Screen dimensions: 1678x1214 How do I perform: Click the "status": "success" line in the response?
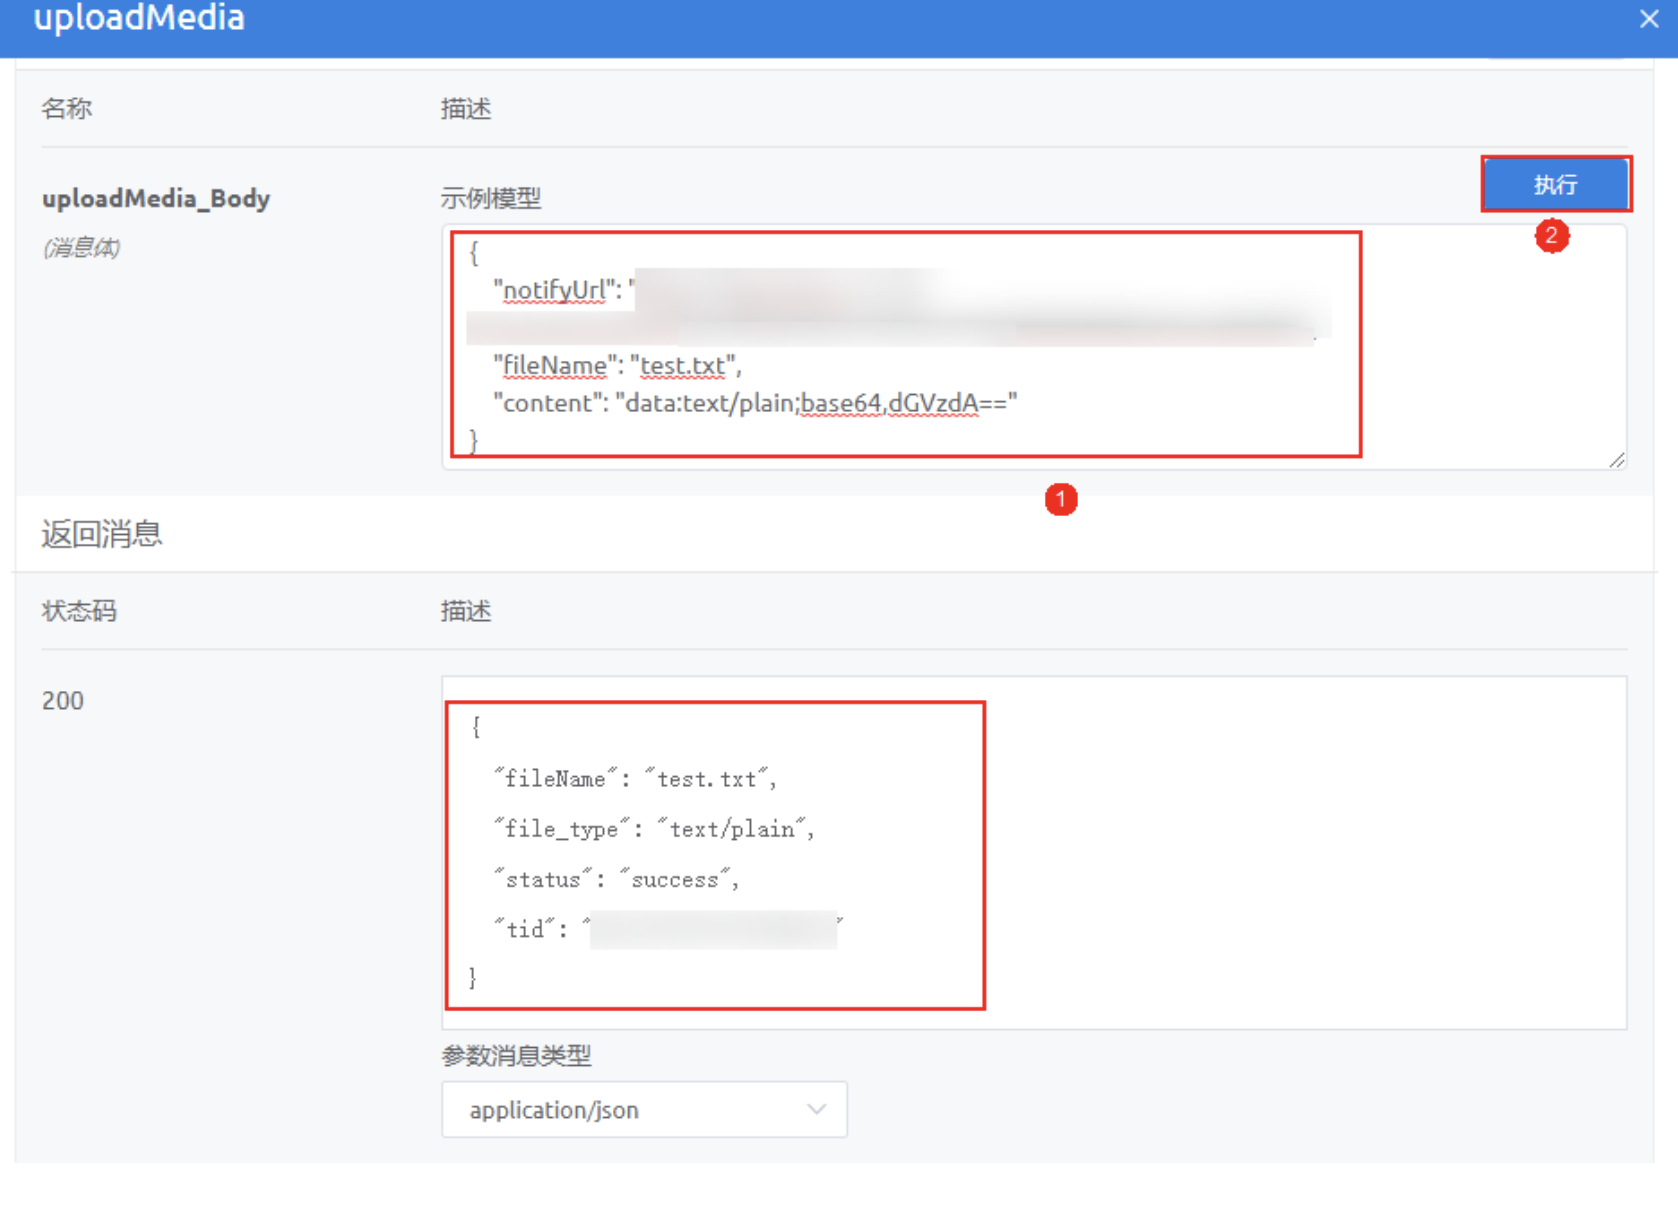[617, 879]
